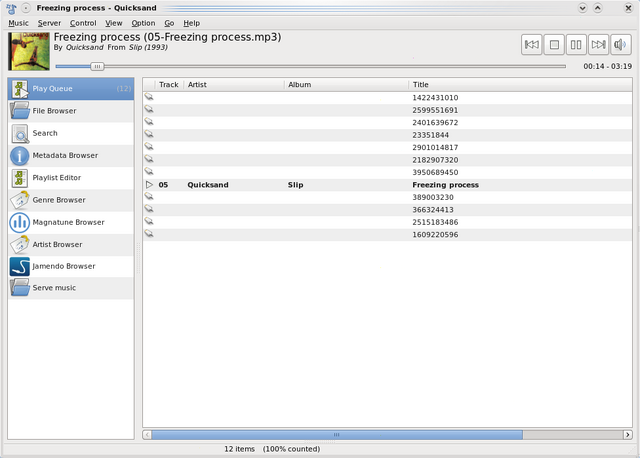
Task: Open the Artist Browser icon
Action: [x=20, y=245]
